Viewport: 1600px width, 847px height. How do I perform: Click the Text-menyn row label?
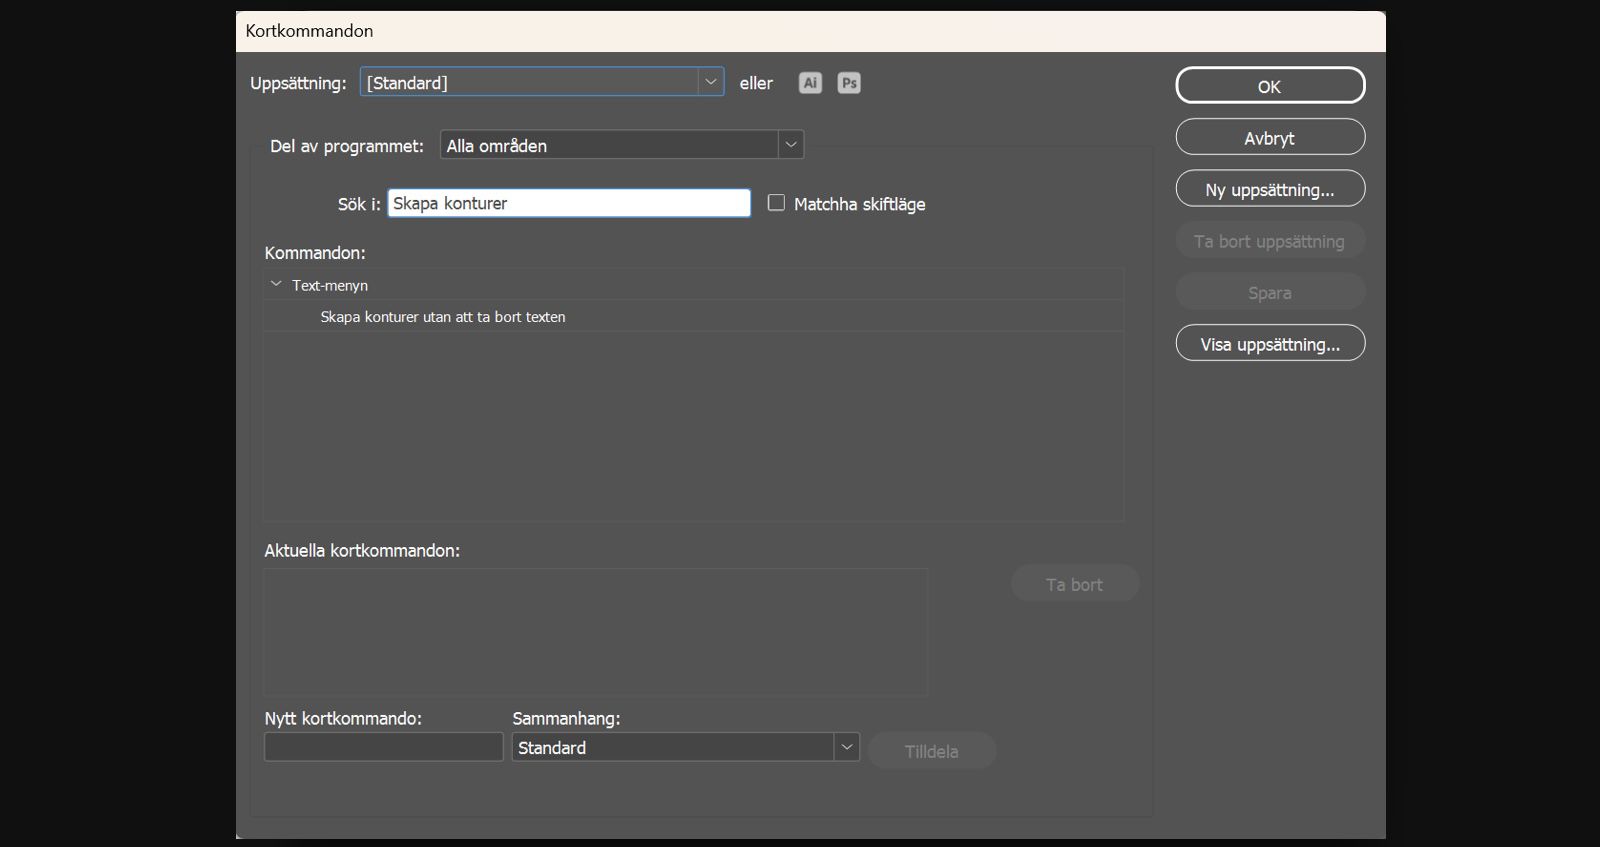330,285
